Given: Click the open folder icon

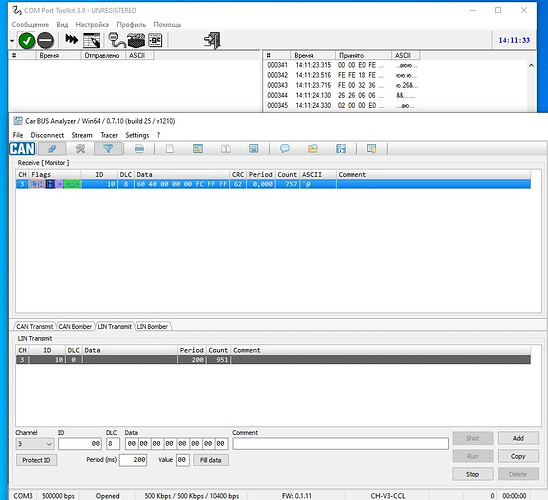Looking at the screenshot, I should point(313,149).
